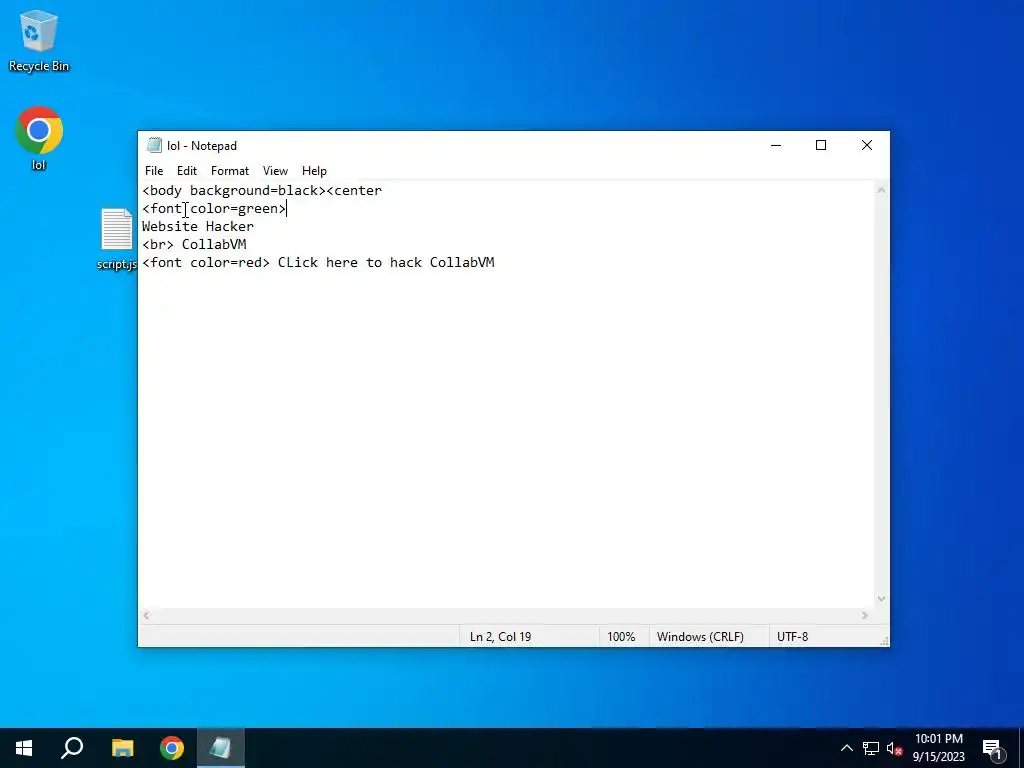Show hidden system tray icons
Screen dimensions: 1024x768
[846, 748]
